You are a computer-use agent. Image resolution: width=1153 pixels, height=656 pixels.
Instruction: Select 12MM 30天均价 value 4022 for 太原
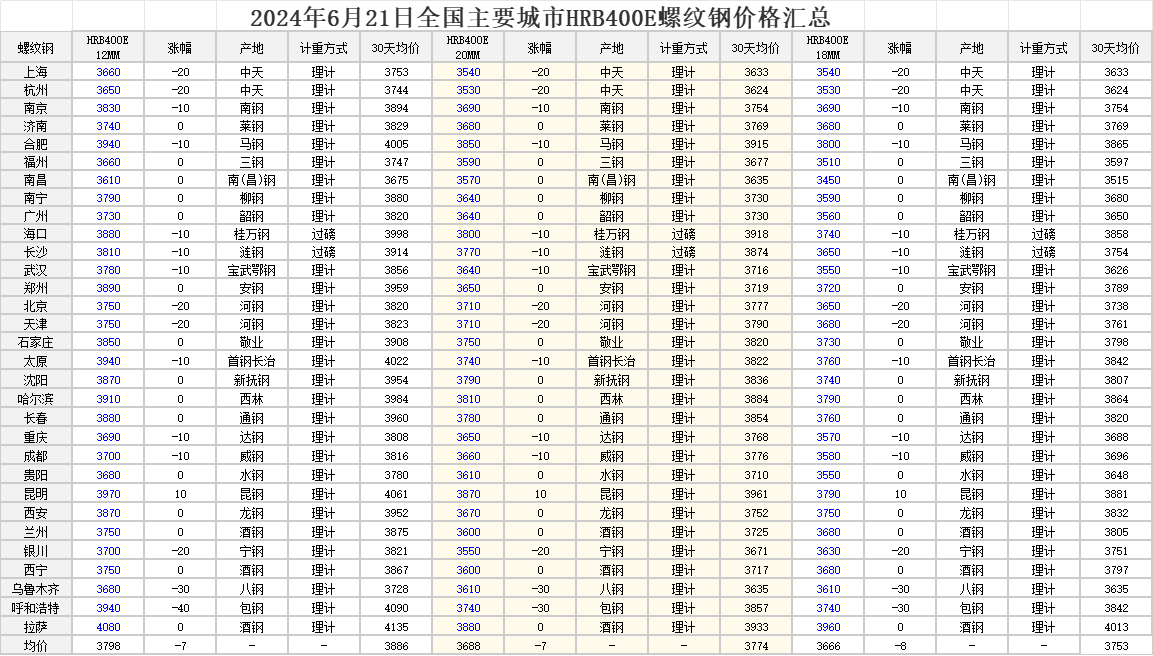coord(396,361)
